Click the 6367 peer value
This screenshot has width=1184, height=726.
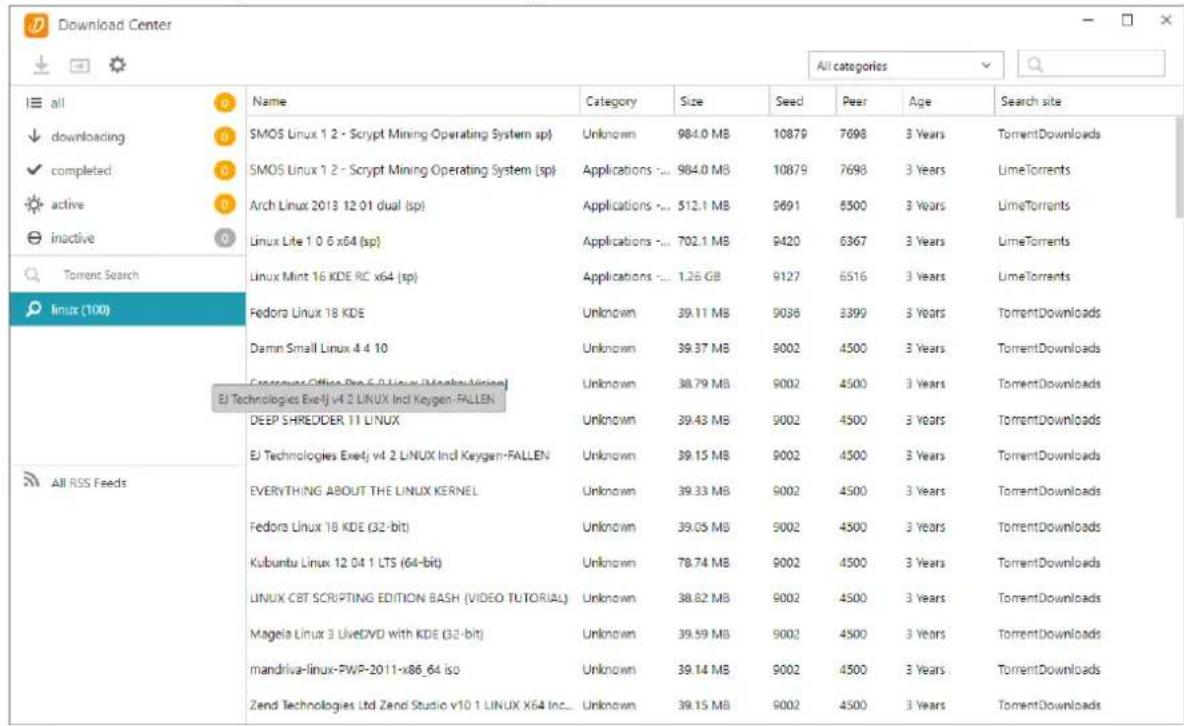pyautogui.click(x=853, y=241)
